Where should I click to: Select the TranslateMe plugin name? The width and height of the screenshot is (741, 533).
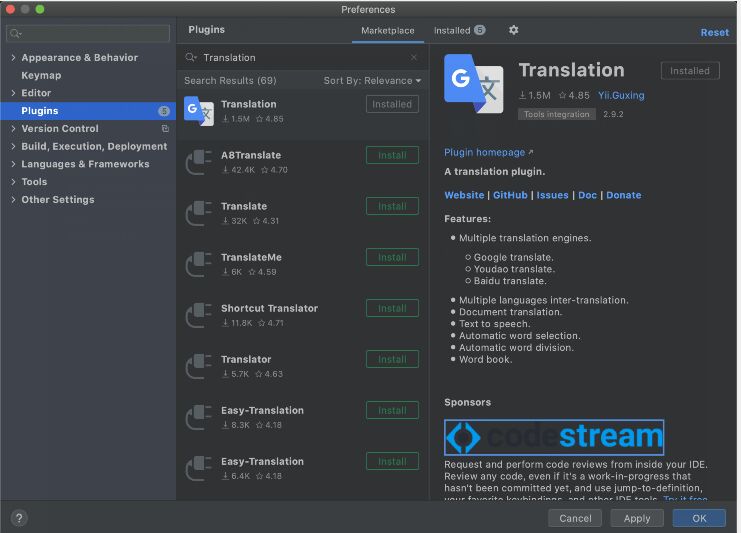click(x=251, y=257)
